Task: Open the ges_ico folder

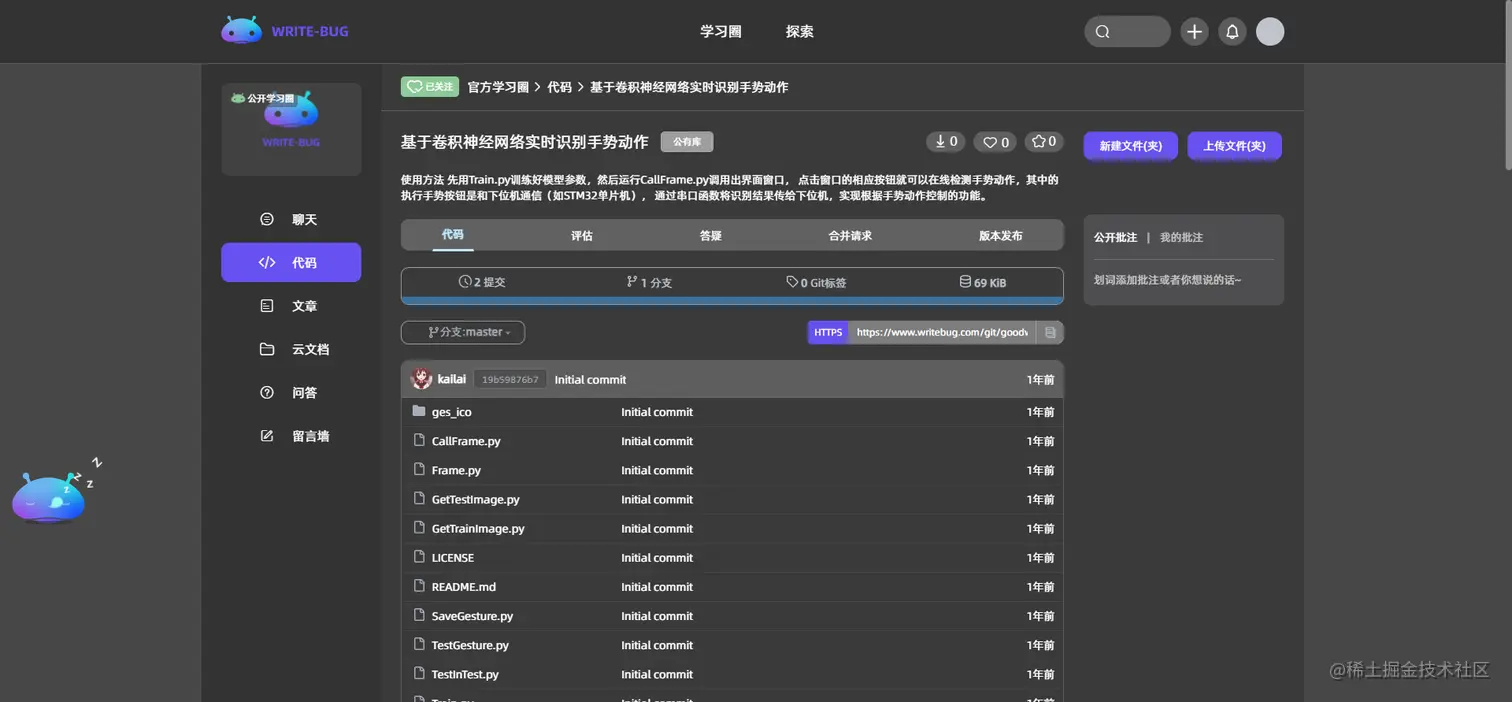Action: [x=451, y=412]
